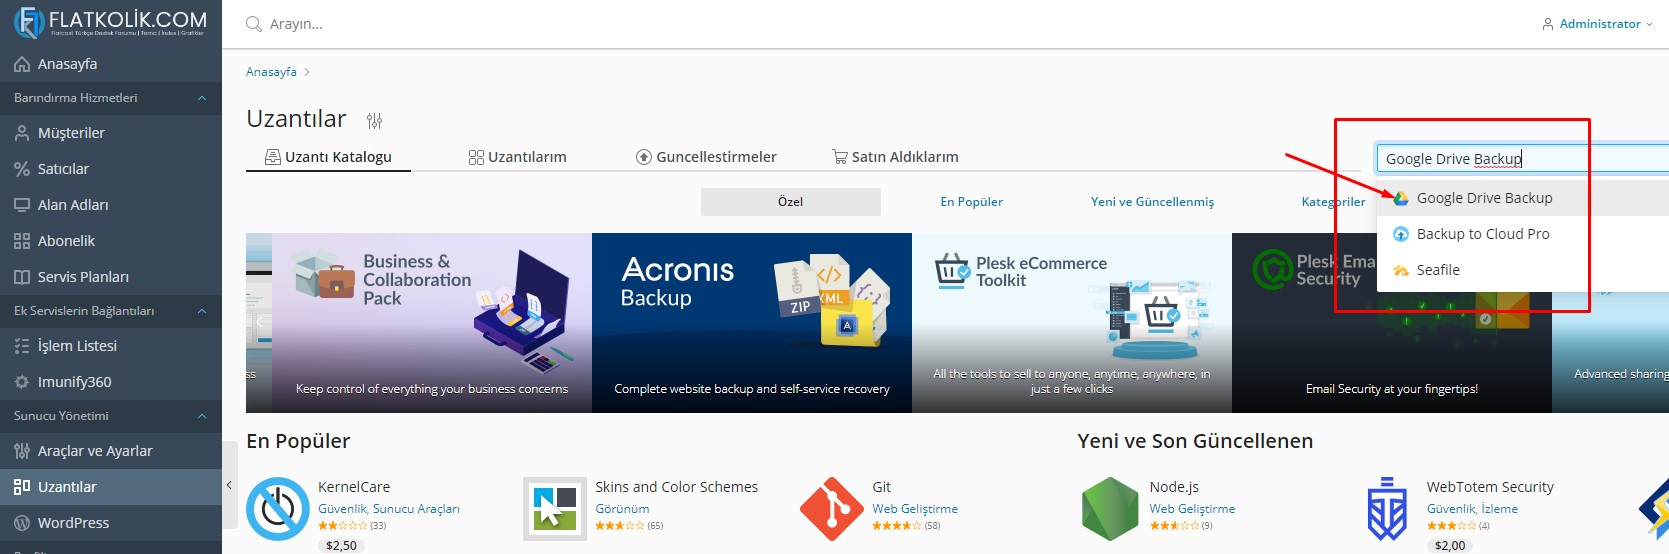Click the Google Drive icon in suggestions

coord(1401,198)
